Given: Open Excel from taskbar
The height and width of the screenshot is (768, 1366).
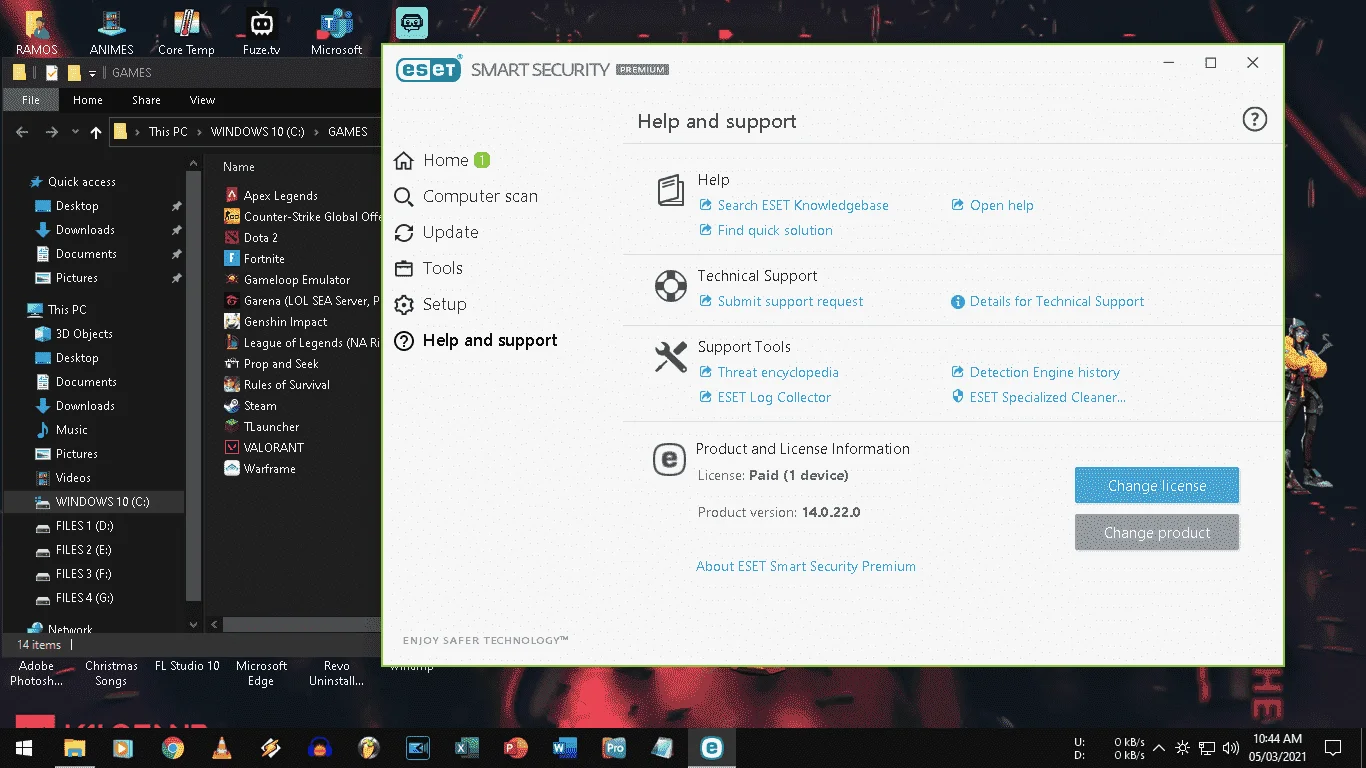Looking at the screenshot, I should pos(466,747).
